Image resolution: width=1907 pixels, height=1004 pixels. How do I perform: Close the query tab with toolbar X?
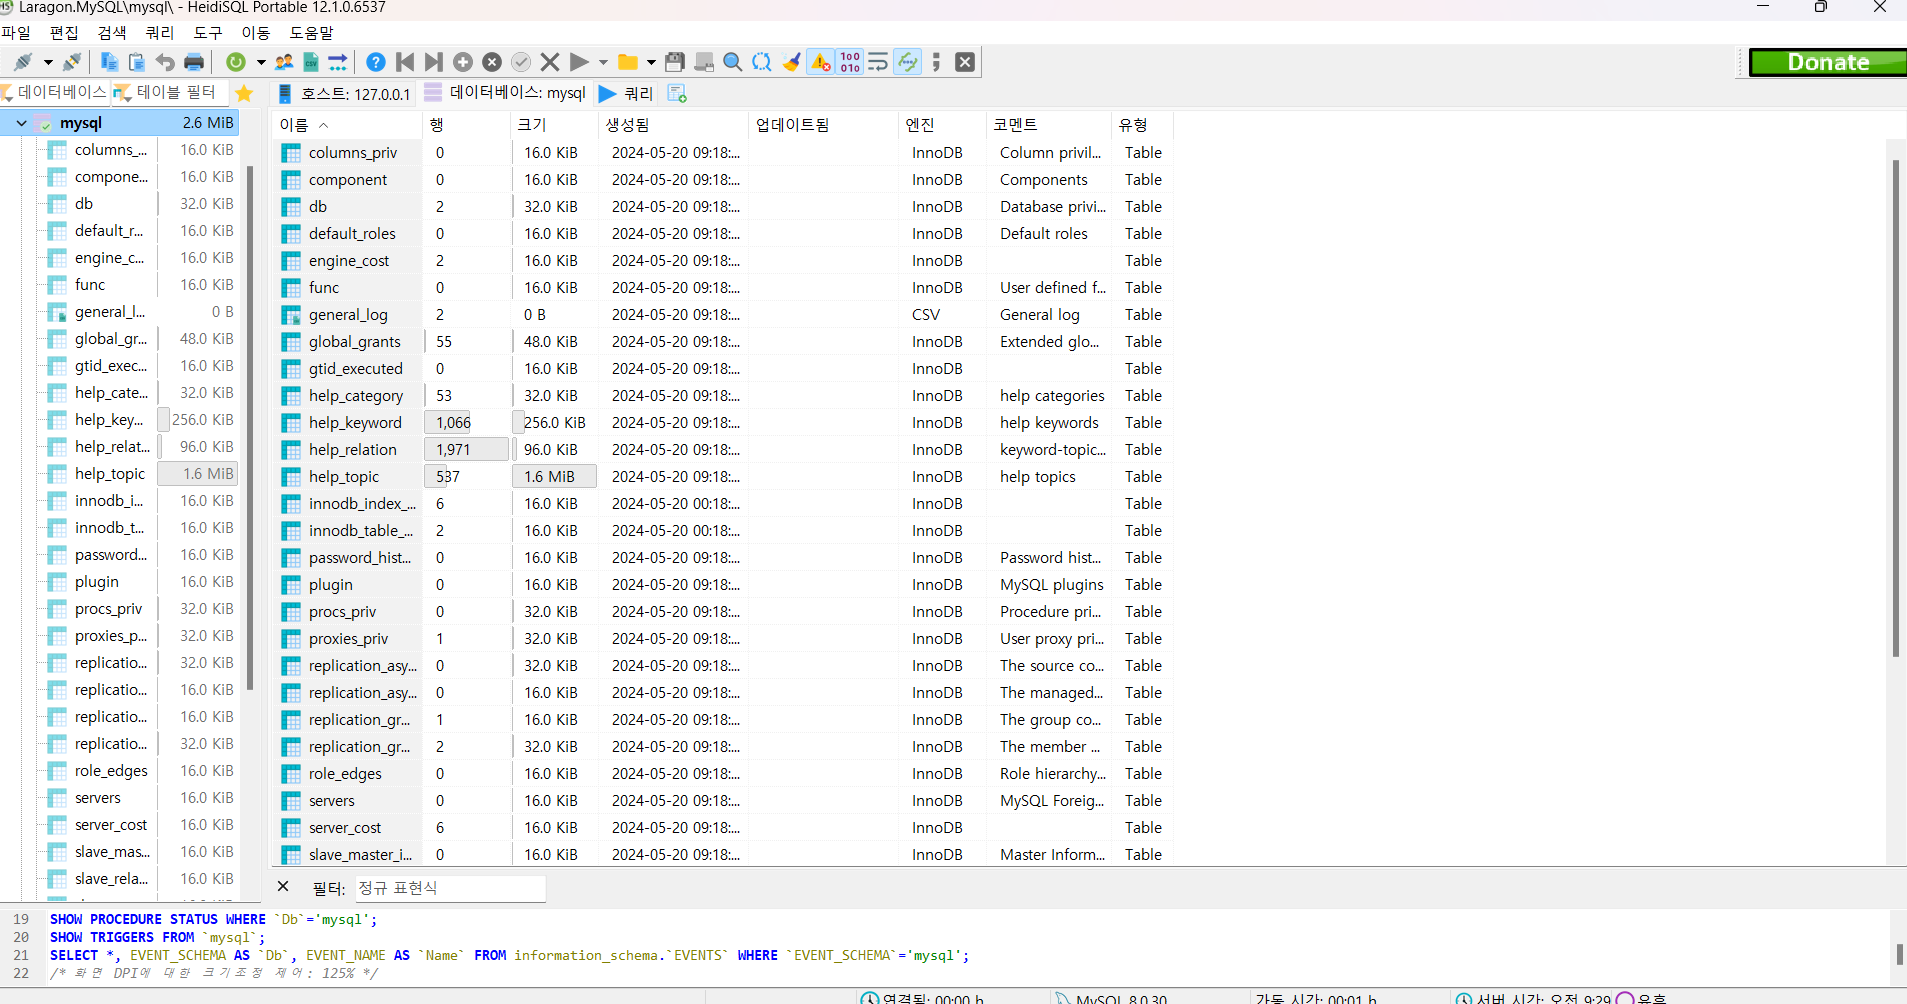coord(965,62)
